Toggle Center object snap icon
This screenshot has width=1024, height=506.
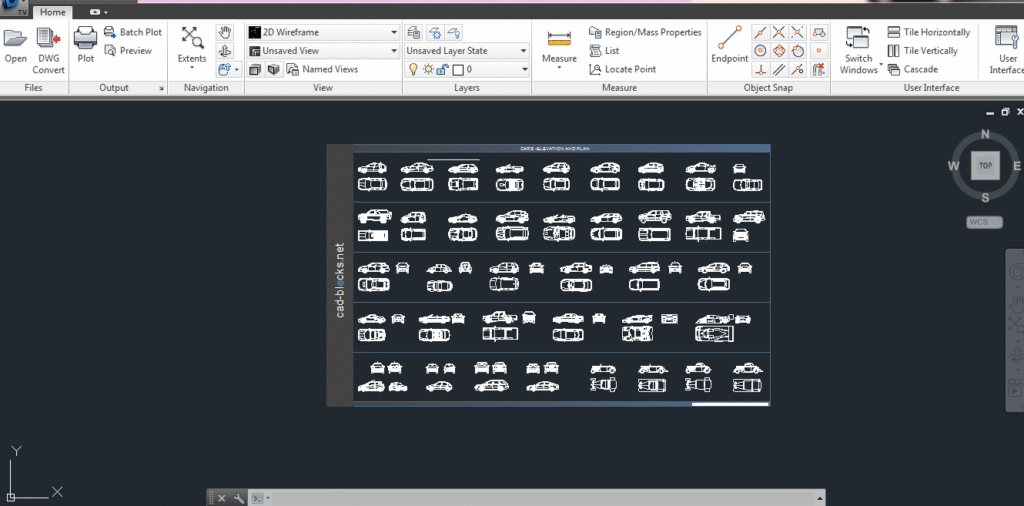pos(760,51)
